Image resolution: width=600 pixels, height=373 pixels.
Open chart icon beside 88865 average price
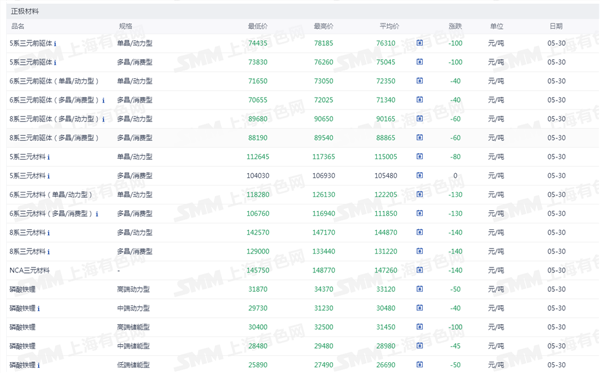click(420, 137)
